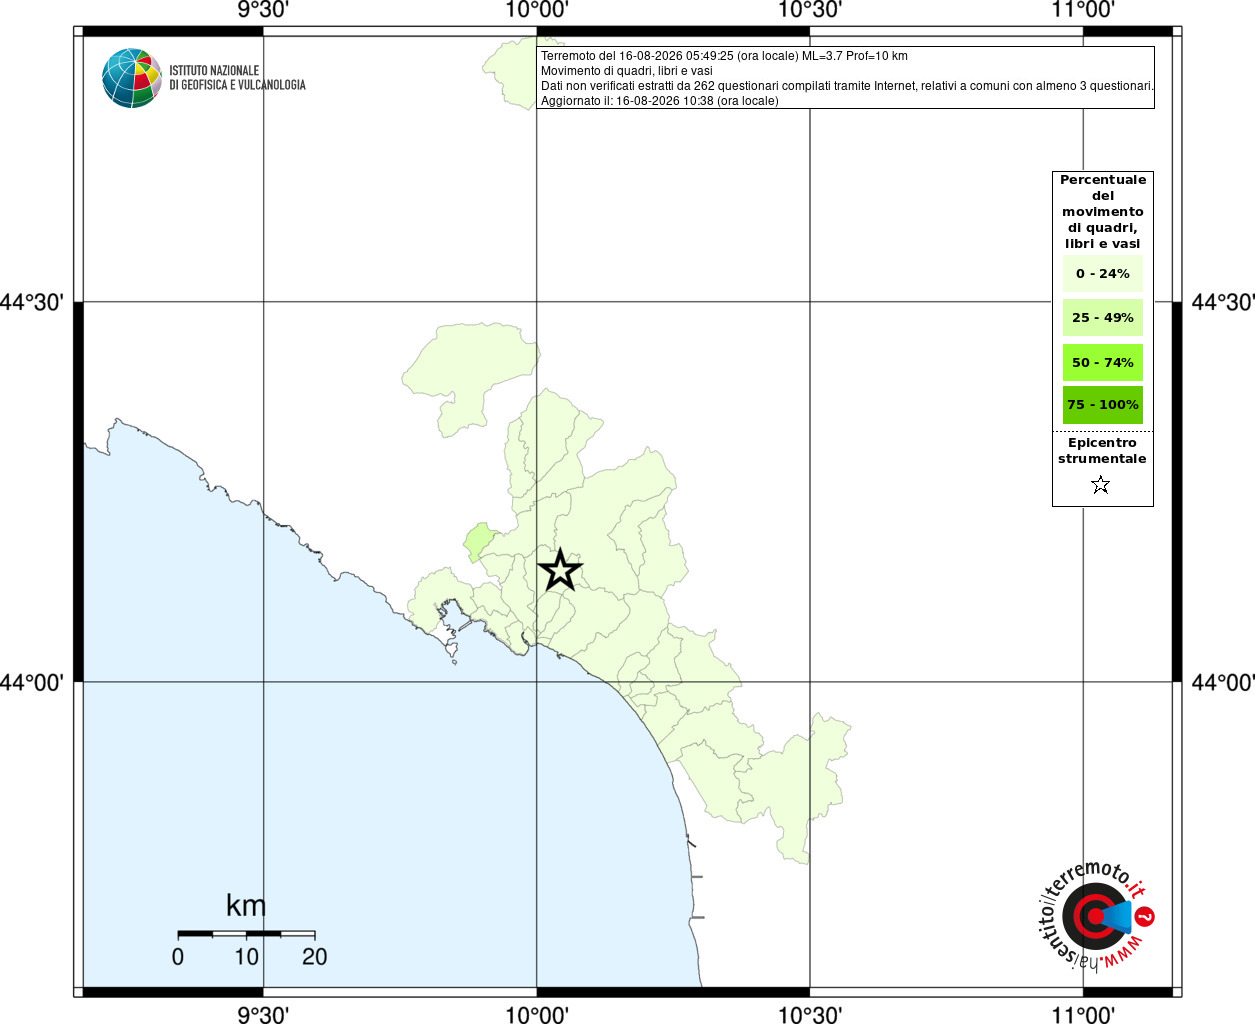Image resolution: width=1255 pixels, height=1024 pixels.
Task: Click the epicenter star on the map
Action: 560,570
